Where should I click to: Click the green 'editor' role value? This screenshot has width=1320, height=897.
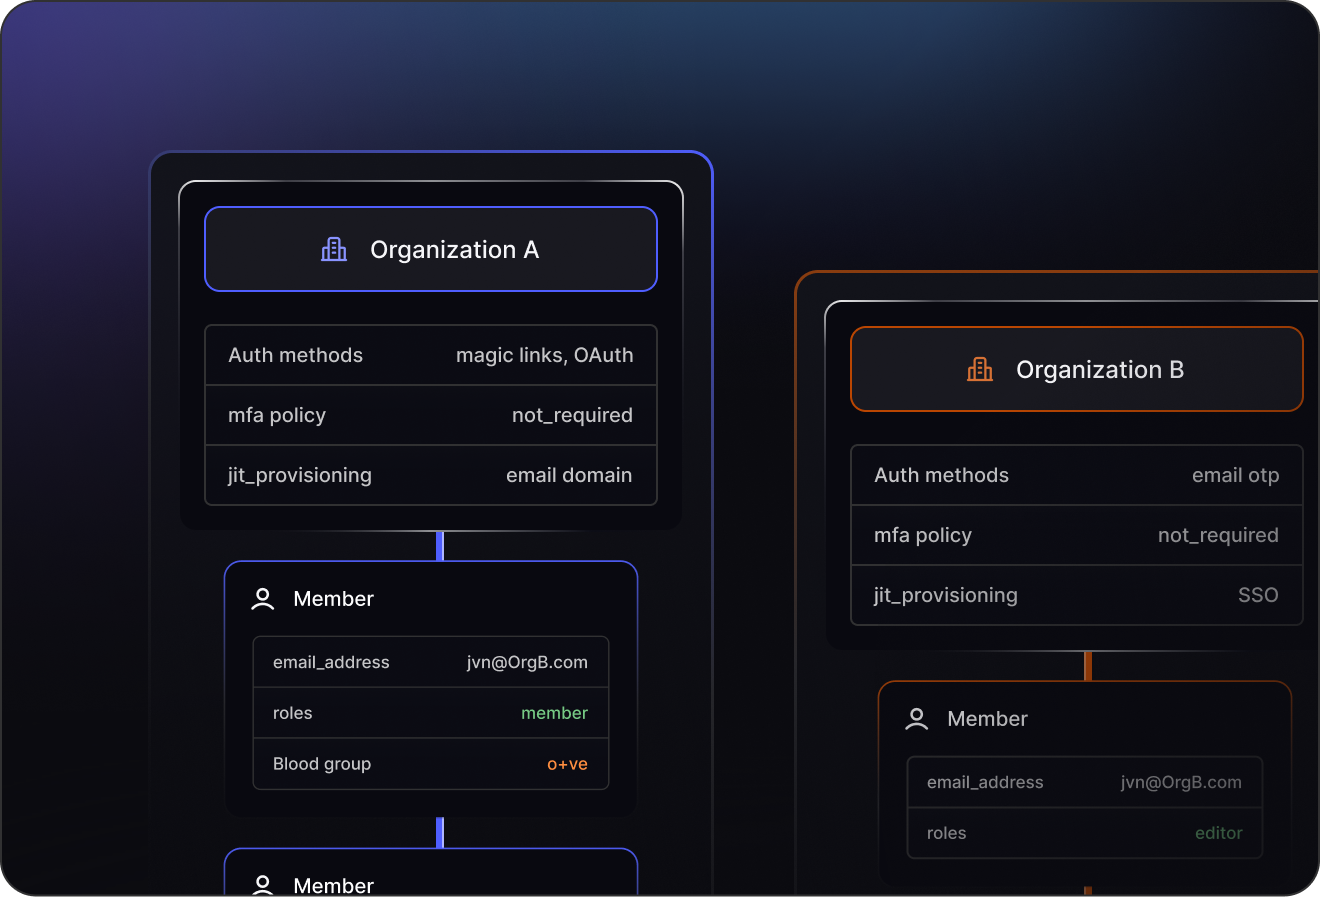click(1219, 833)
